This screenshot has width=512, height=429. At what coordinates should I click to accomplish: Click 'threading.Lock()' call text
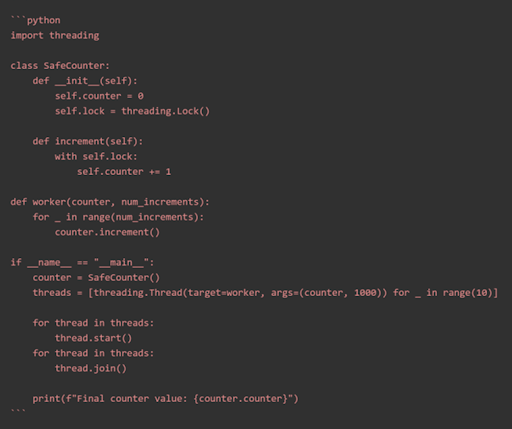[165, 111]
